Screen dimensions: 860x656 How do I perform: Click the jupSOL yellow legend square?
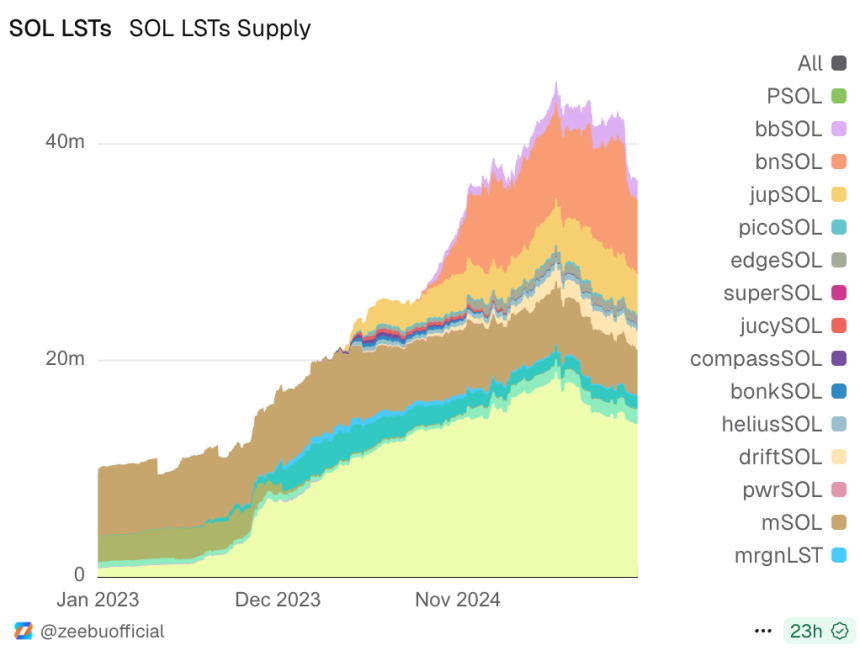pyautogui.click(x=839, y=194)
